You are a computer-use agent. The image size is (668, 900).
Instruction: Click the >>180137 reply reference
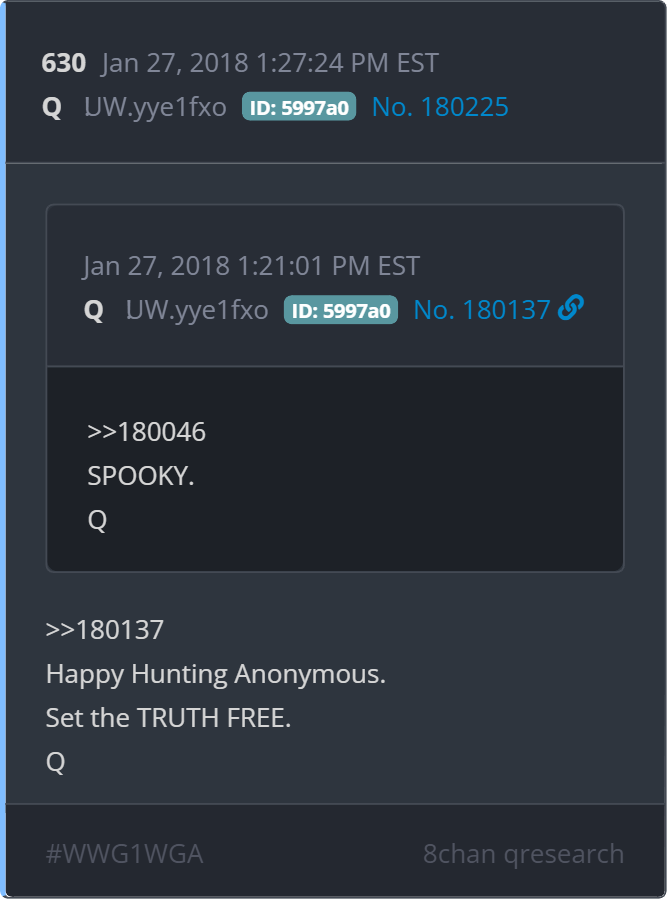[x=104, y=630]
